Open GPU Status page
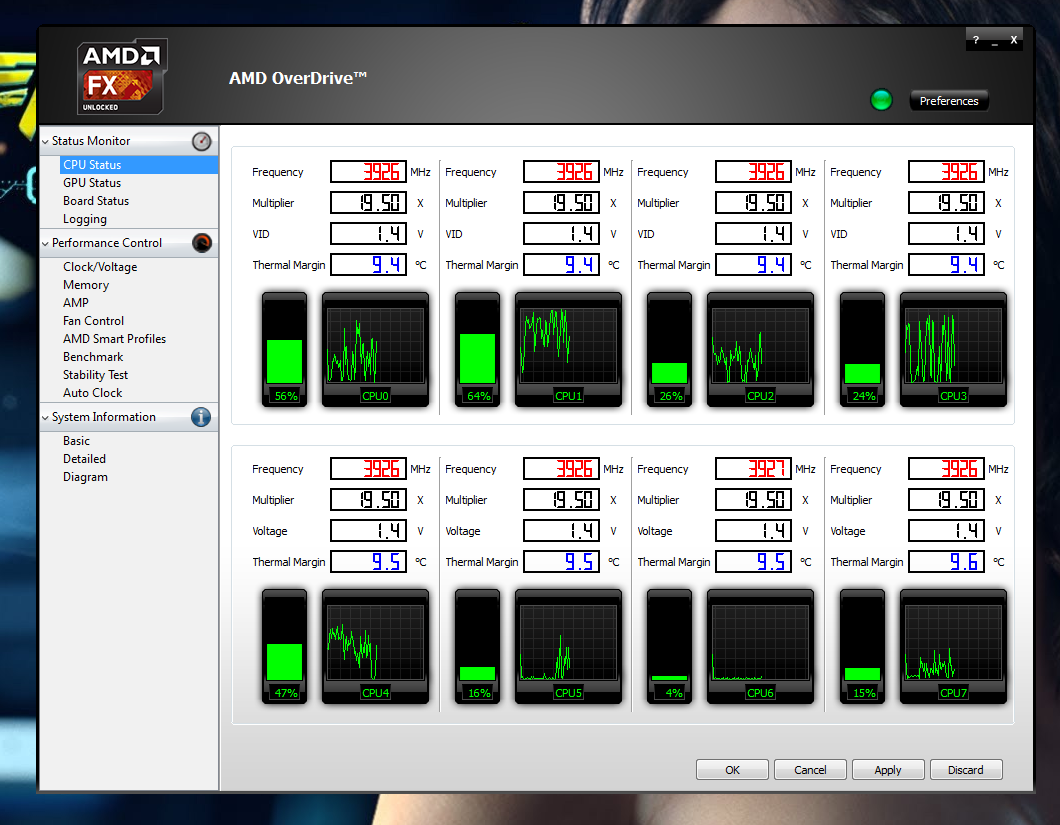1060x825 pixels. click(92, 183)
